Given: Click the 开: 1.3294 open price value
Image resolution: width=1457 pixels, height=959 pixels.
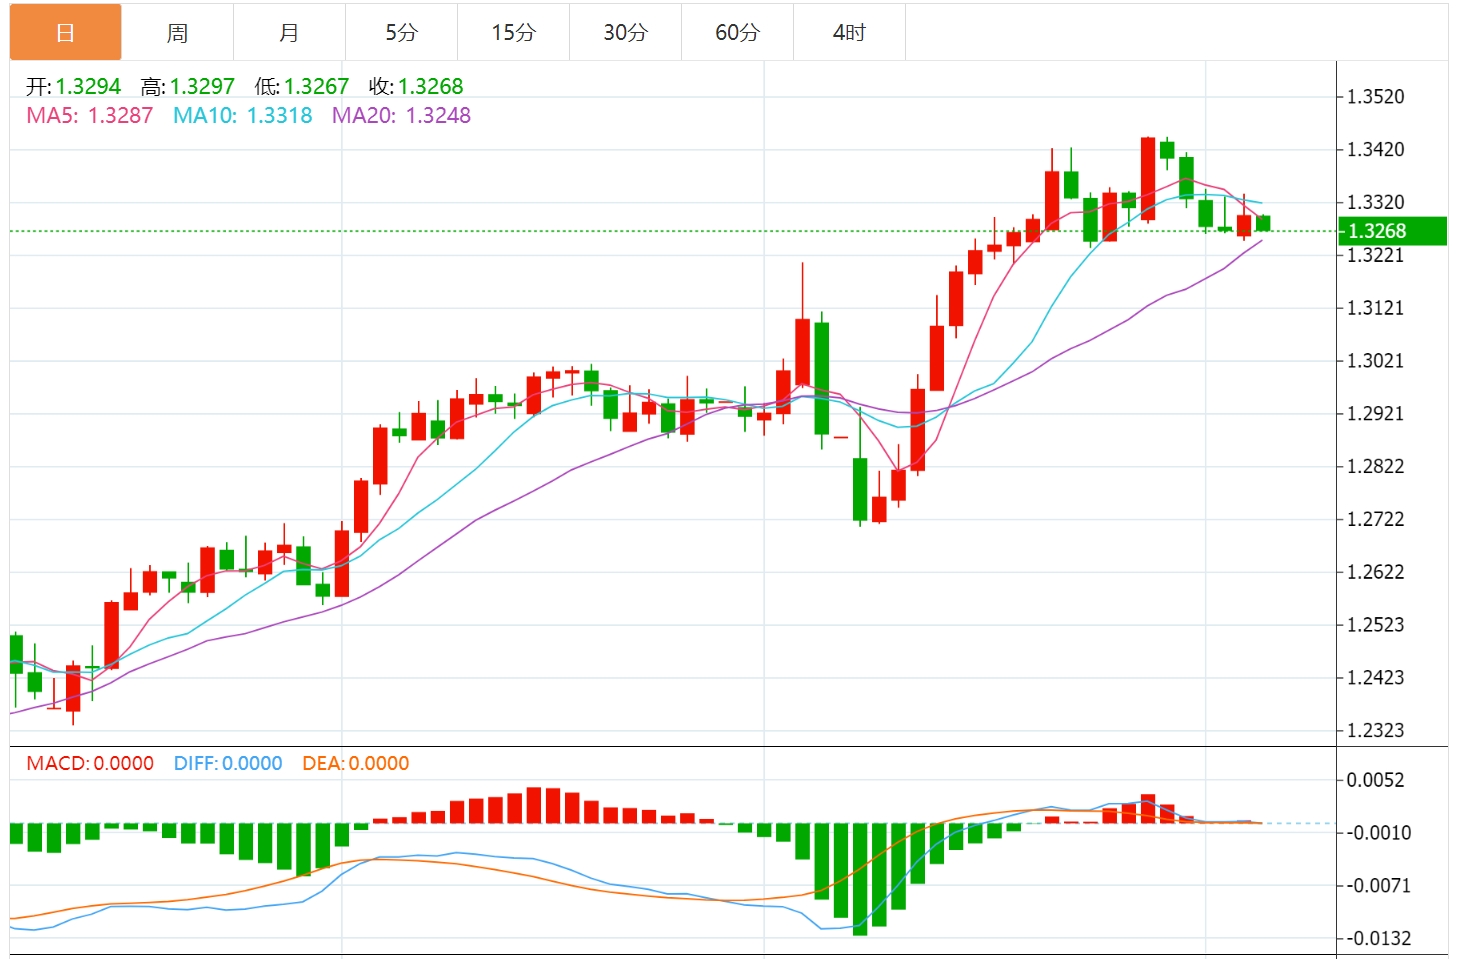Looking at the screenshot, I should [73, 87].
